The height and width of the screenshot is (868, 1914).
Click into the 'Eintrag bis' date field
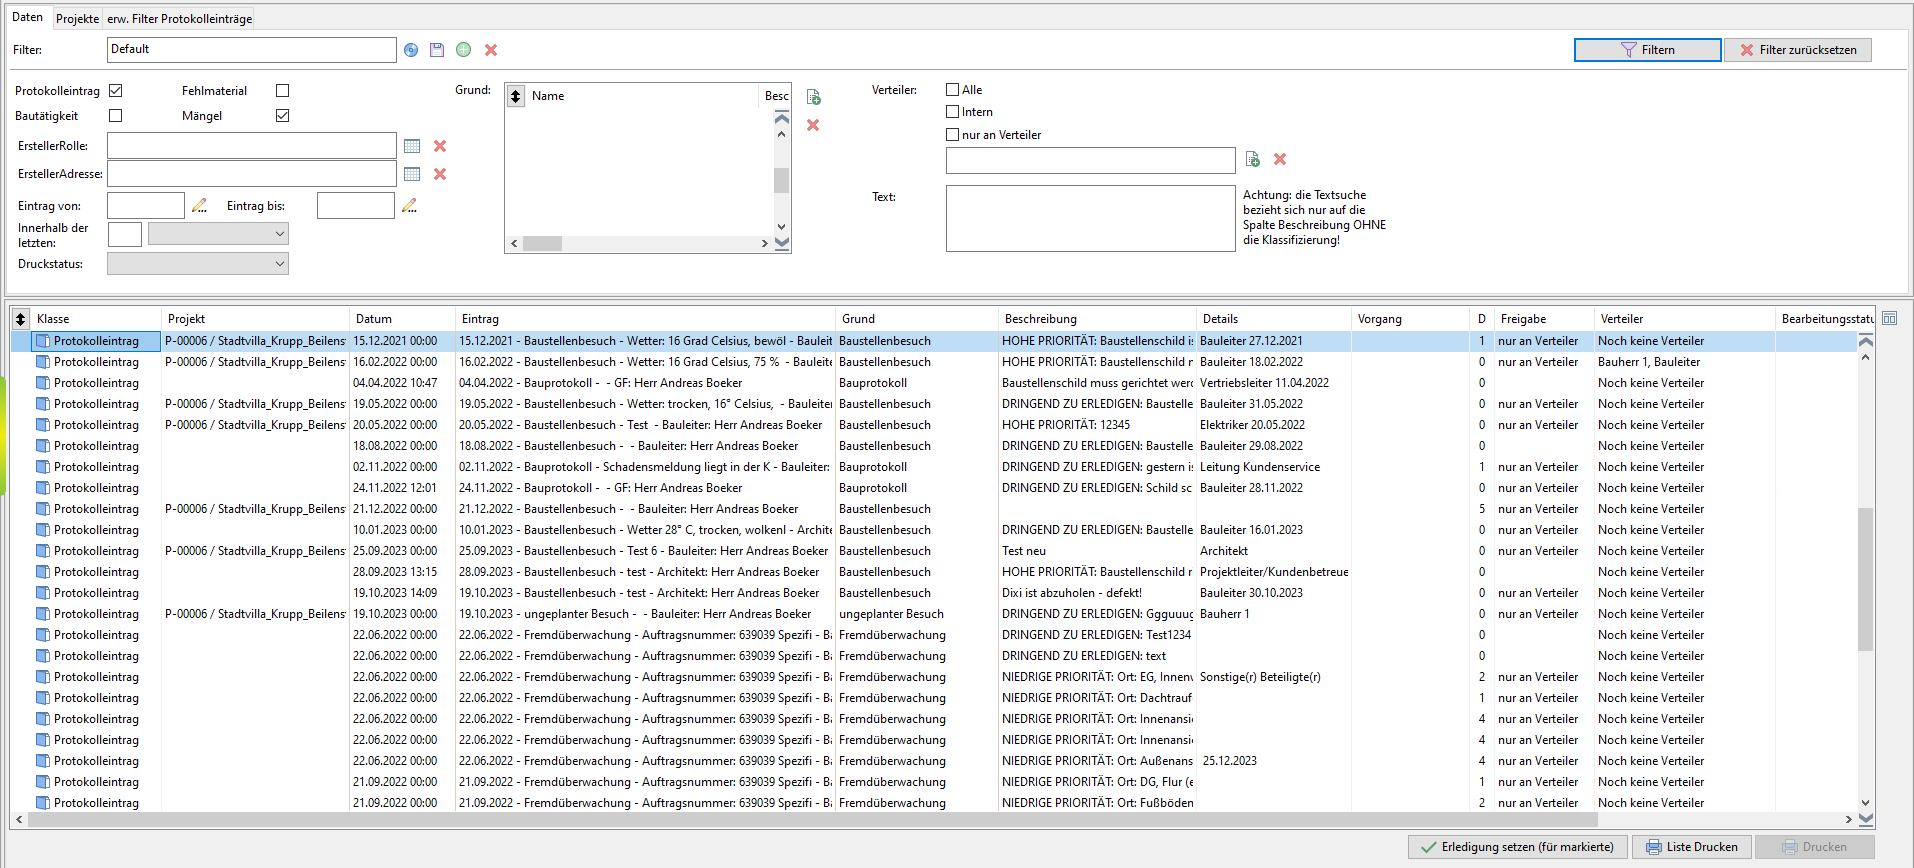click(356, 205)
